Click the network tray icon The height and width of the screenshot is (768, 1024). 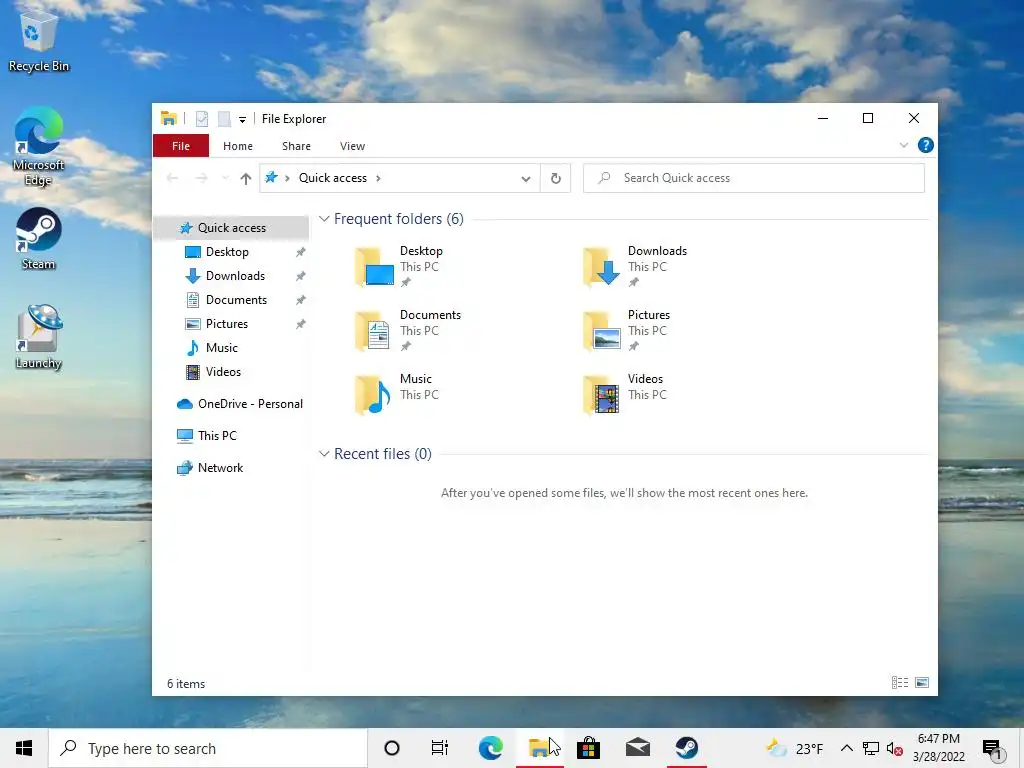871,748
